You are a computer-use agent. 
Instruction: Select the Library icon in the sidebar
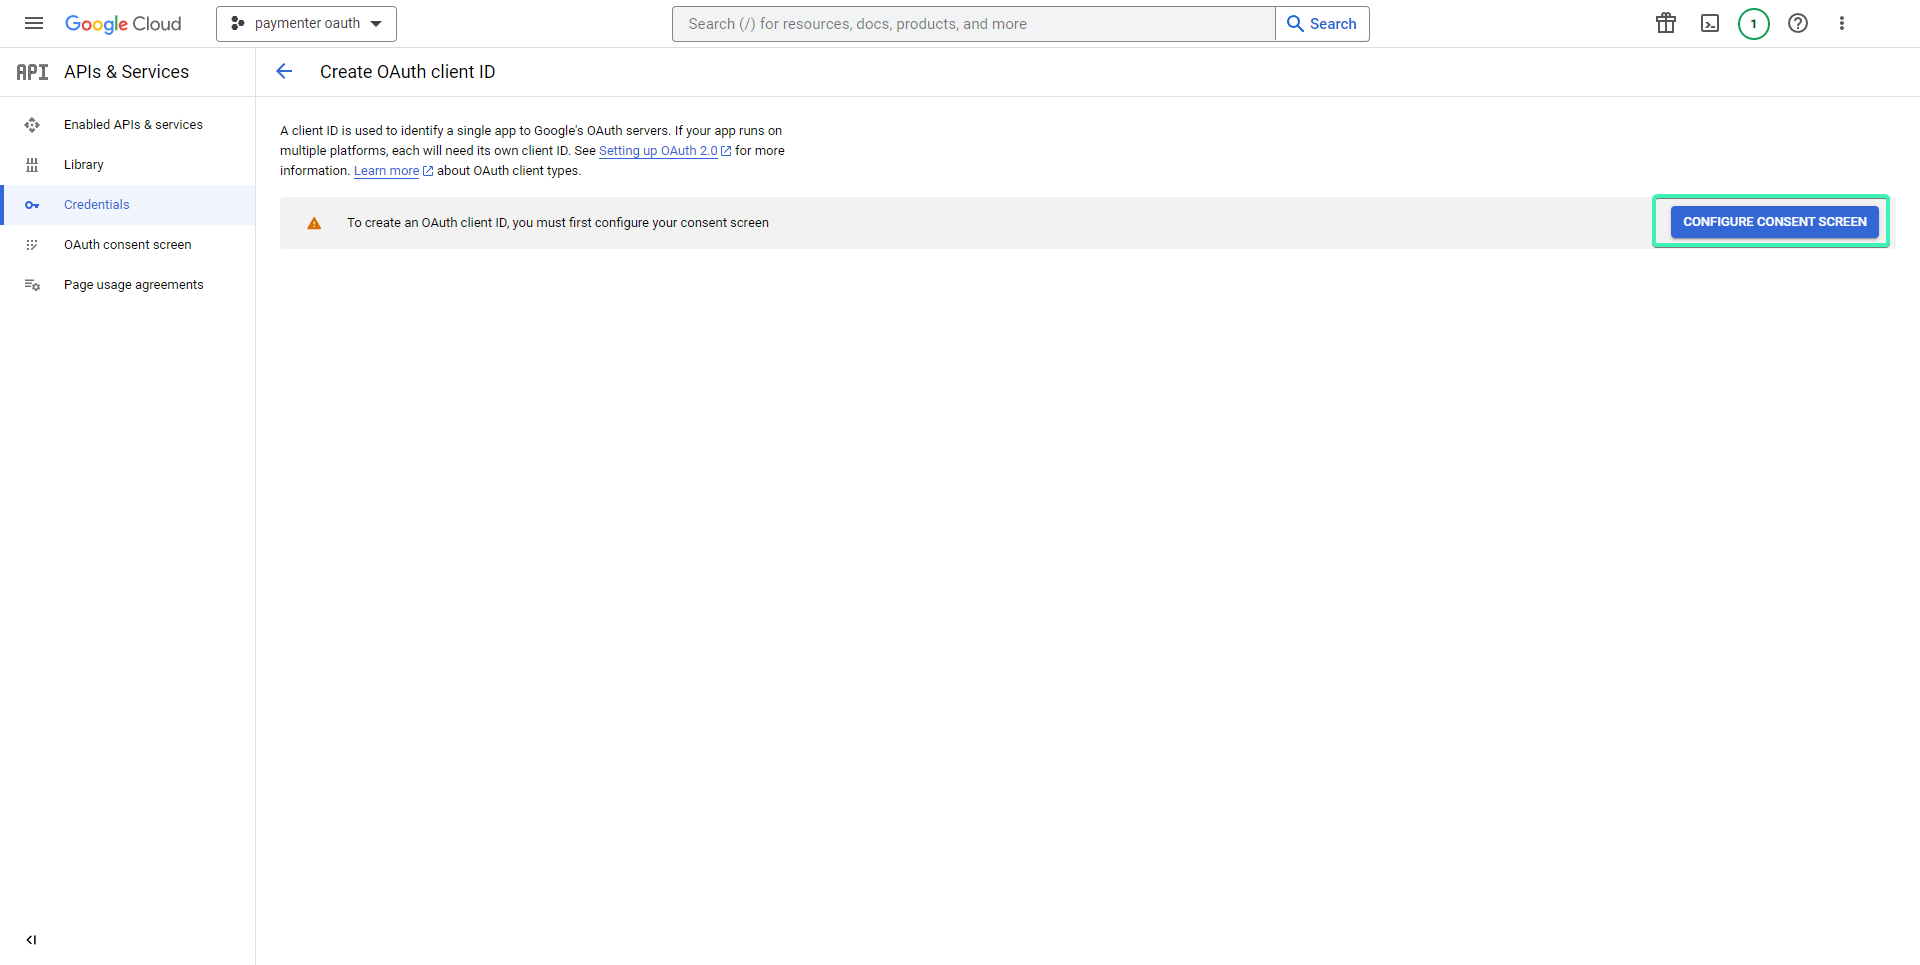[33, 164]
